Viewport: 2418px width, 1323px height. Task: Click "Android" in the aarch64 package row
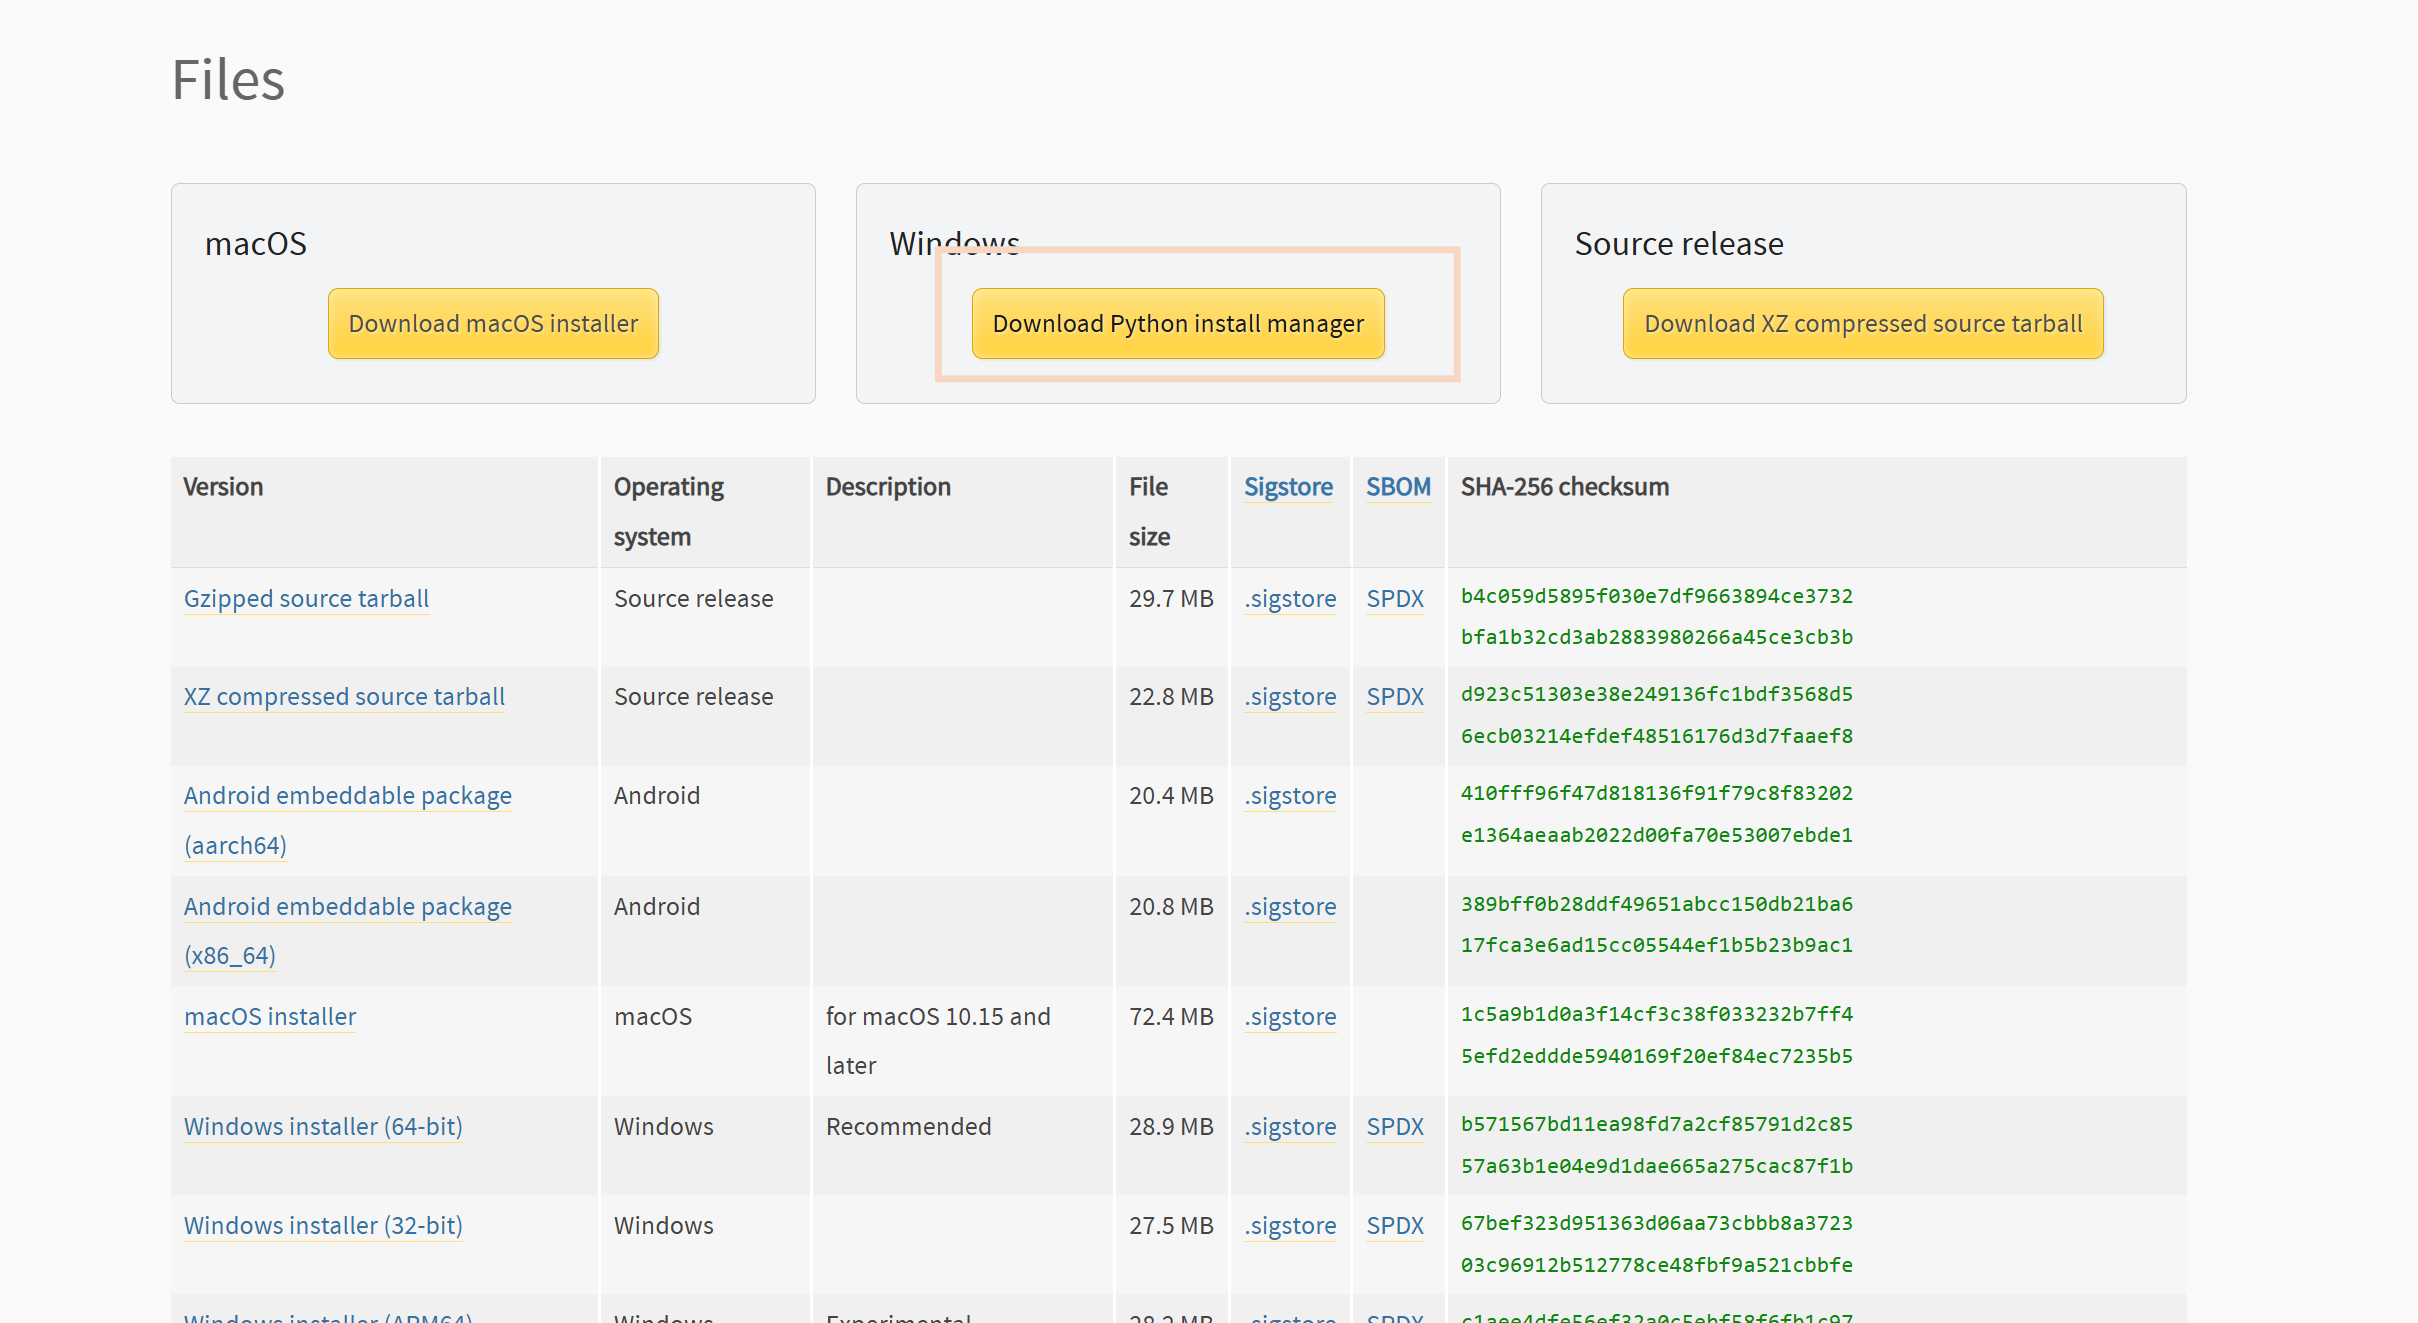(x=657, y=795)
